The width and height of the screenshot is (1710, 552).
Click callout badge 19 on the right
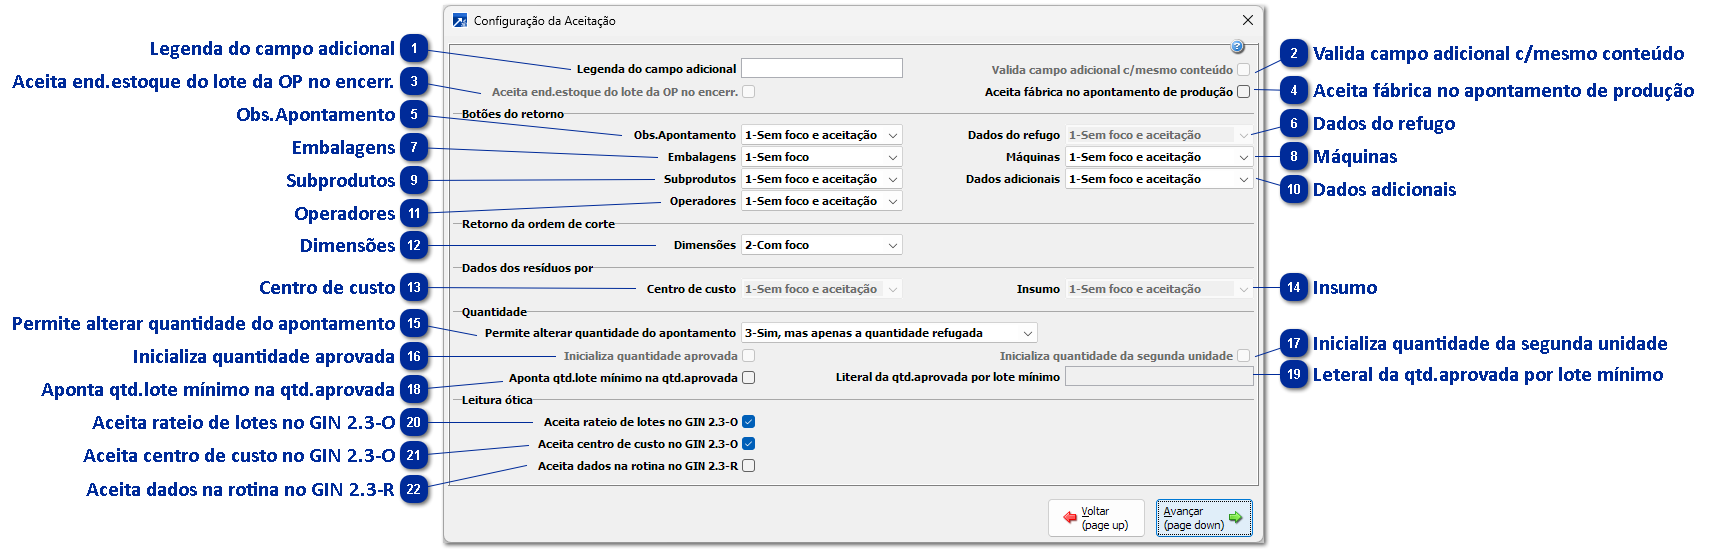[1294, 375]
